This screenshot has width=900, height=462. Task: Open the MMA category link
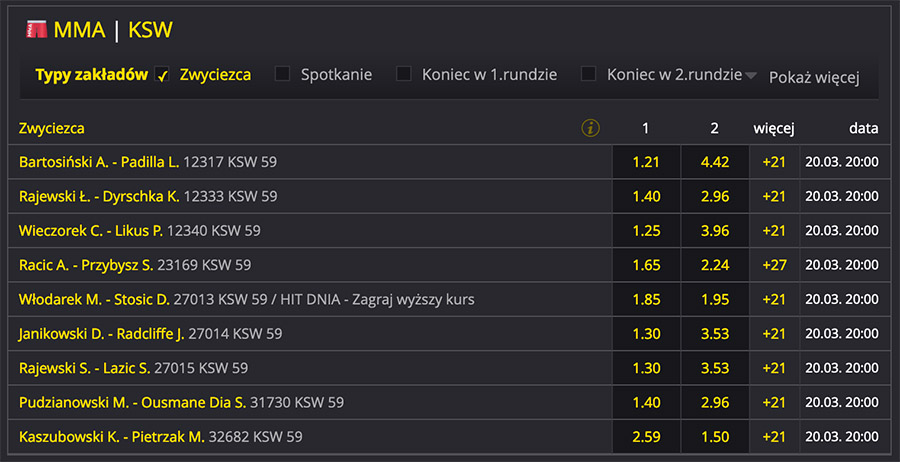(79, 30)
